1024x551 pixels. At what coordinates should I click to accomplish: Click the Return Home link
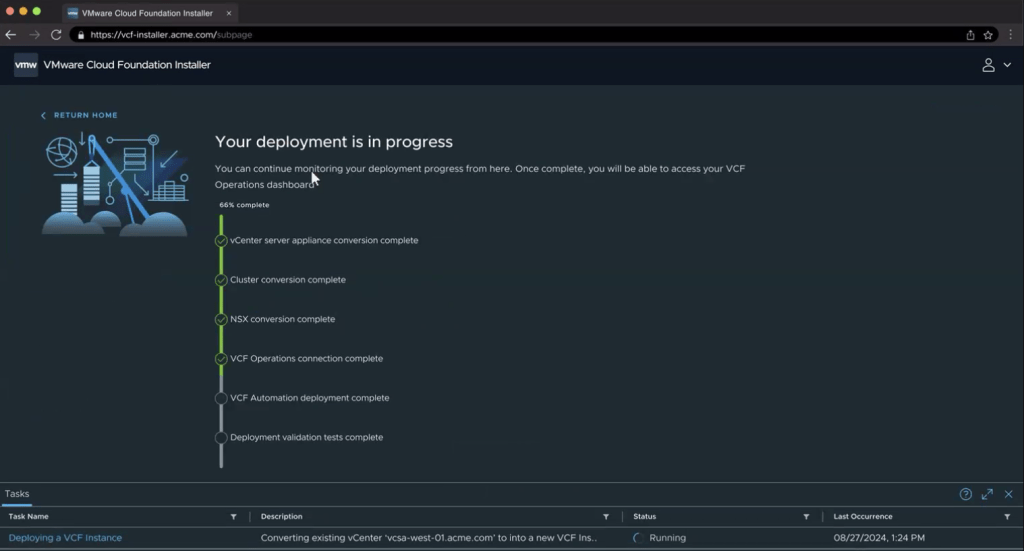(x=80, y=116)
